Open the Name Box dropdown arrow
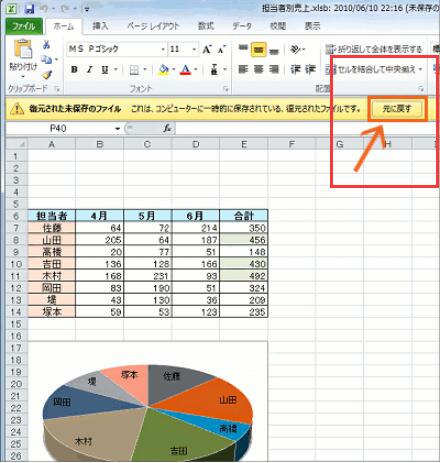The width and height of the screenshot is (440, 463). (x=117, y=129)
